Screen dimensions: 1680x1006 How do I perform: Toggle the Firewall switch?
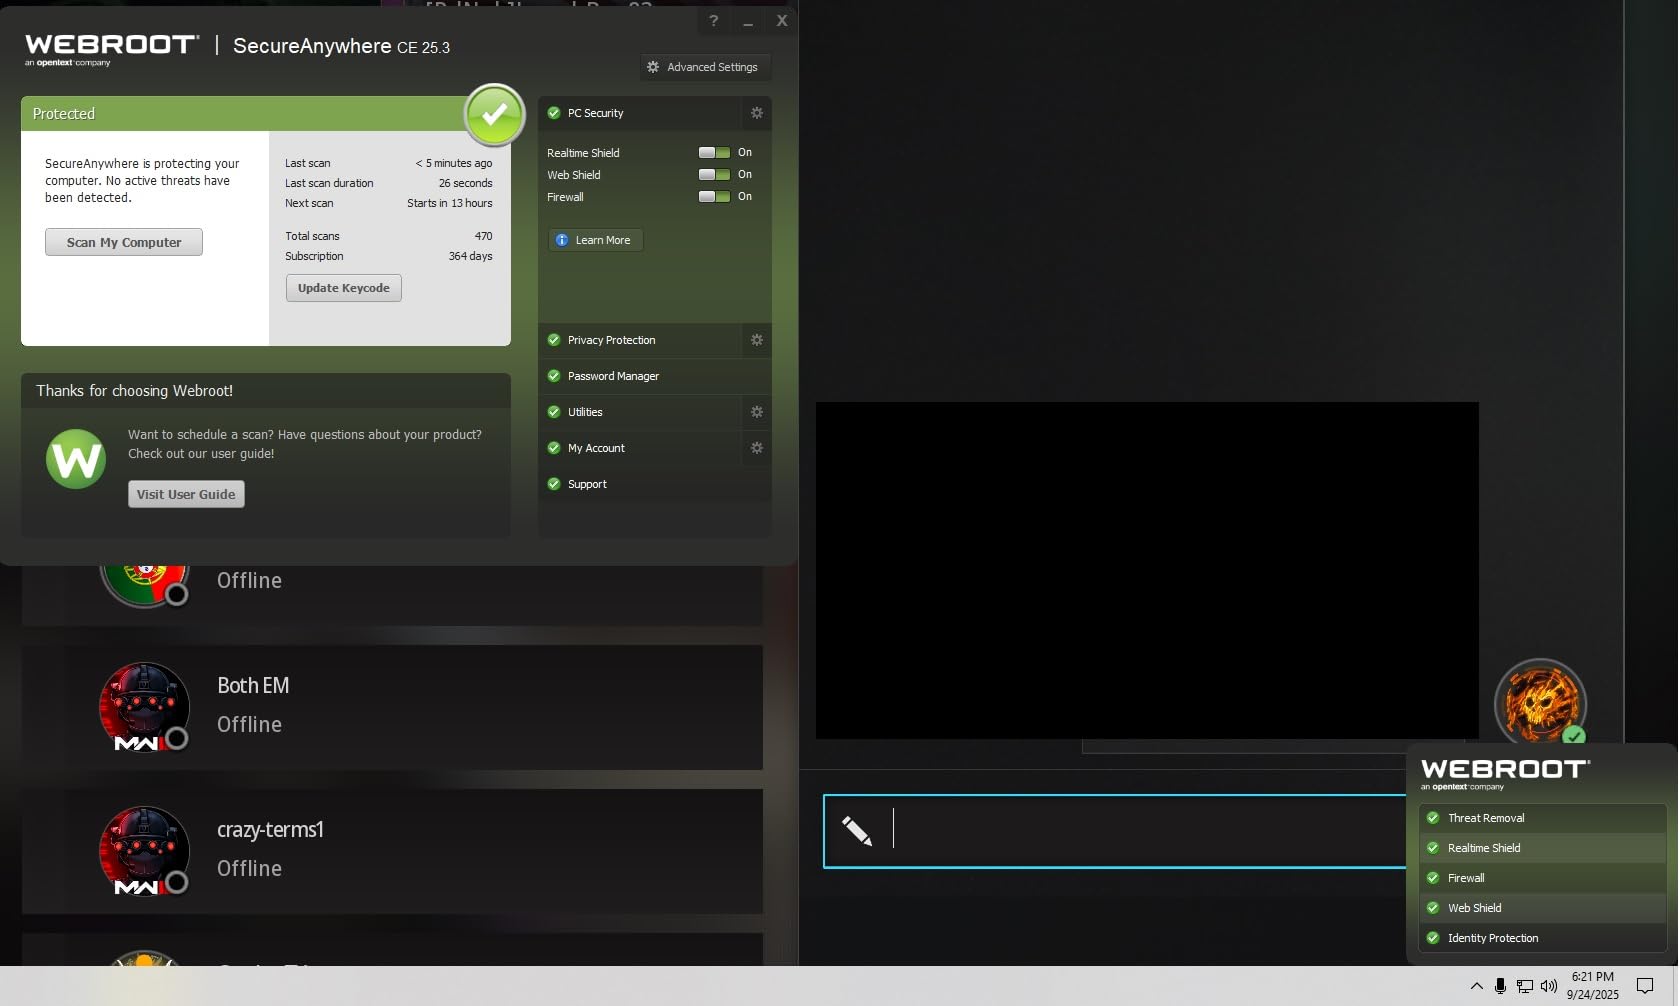[714, 197]
